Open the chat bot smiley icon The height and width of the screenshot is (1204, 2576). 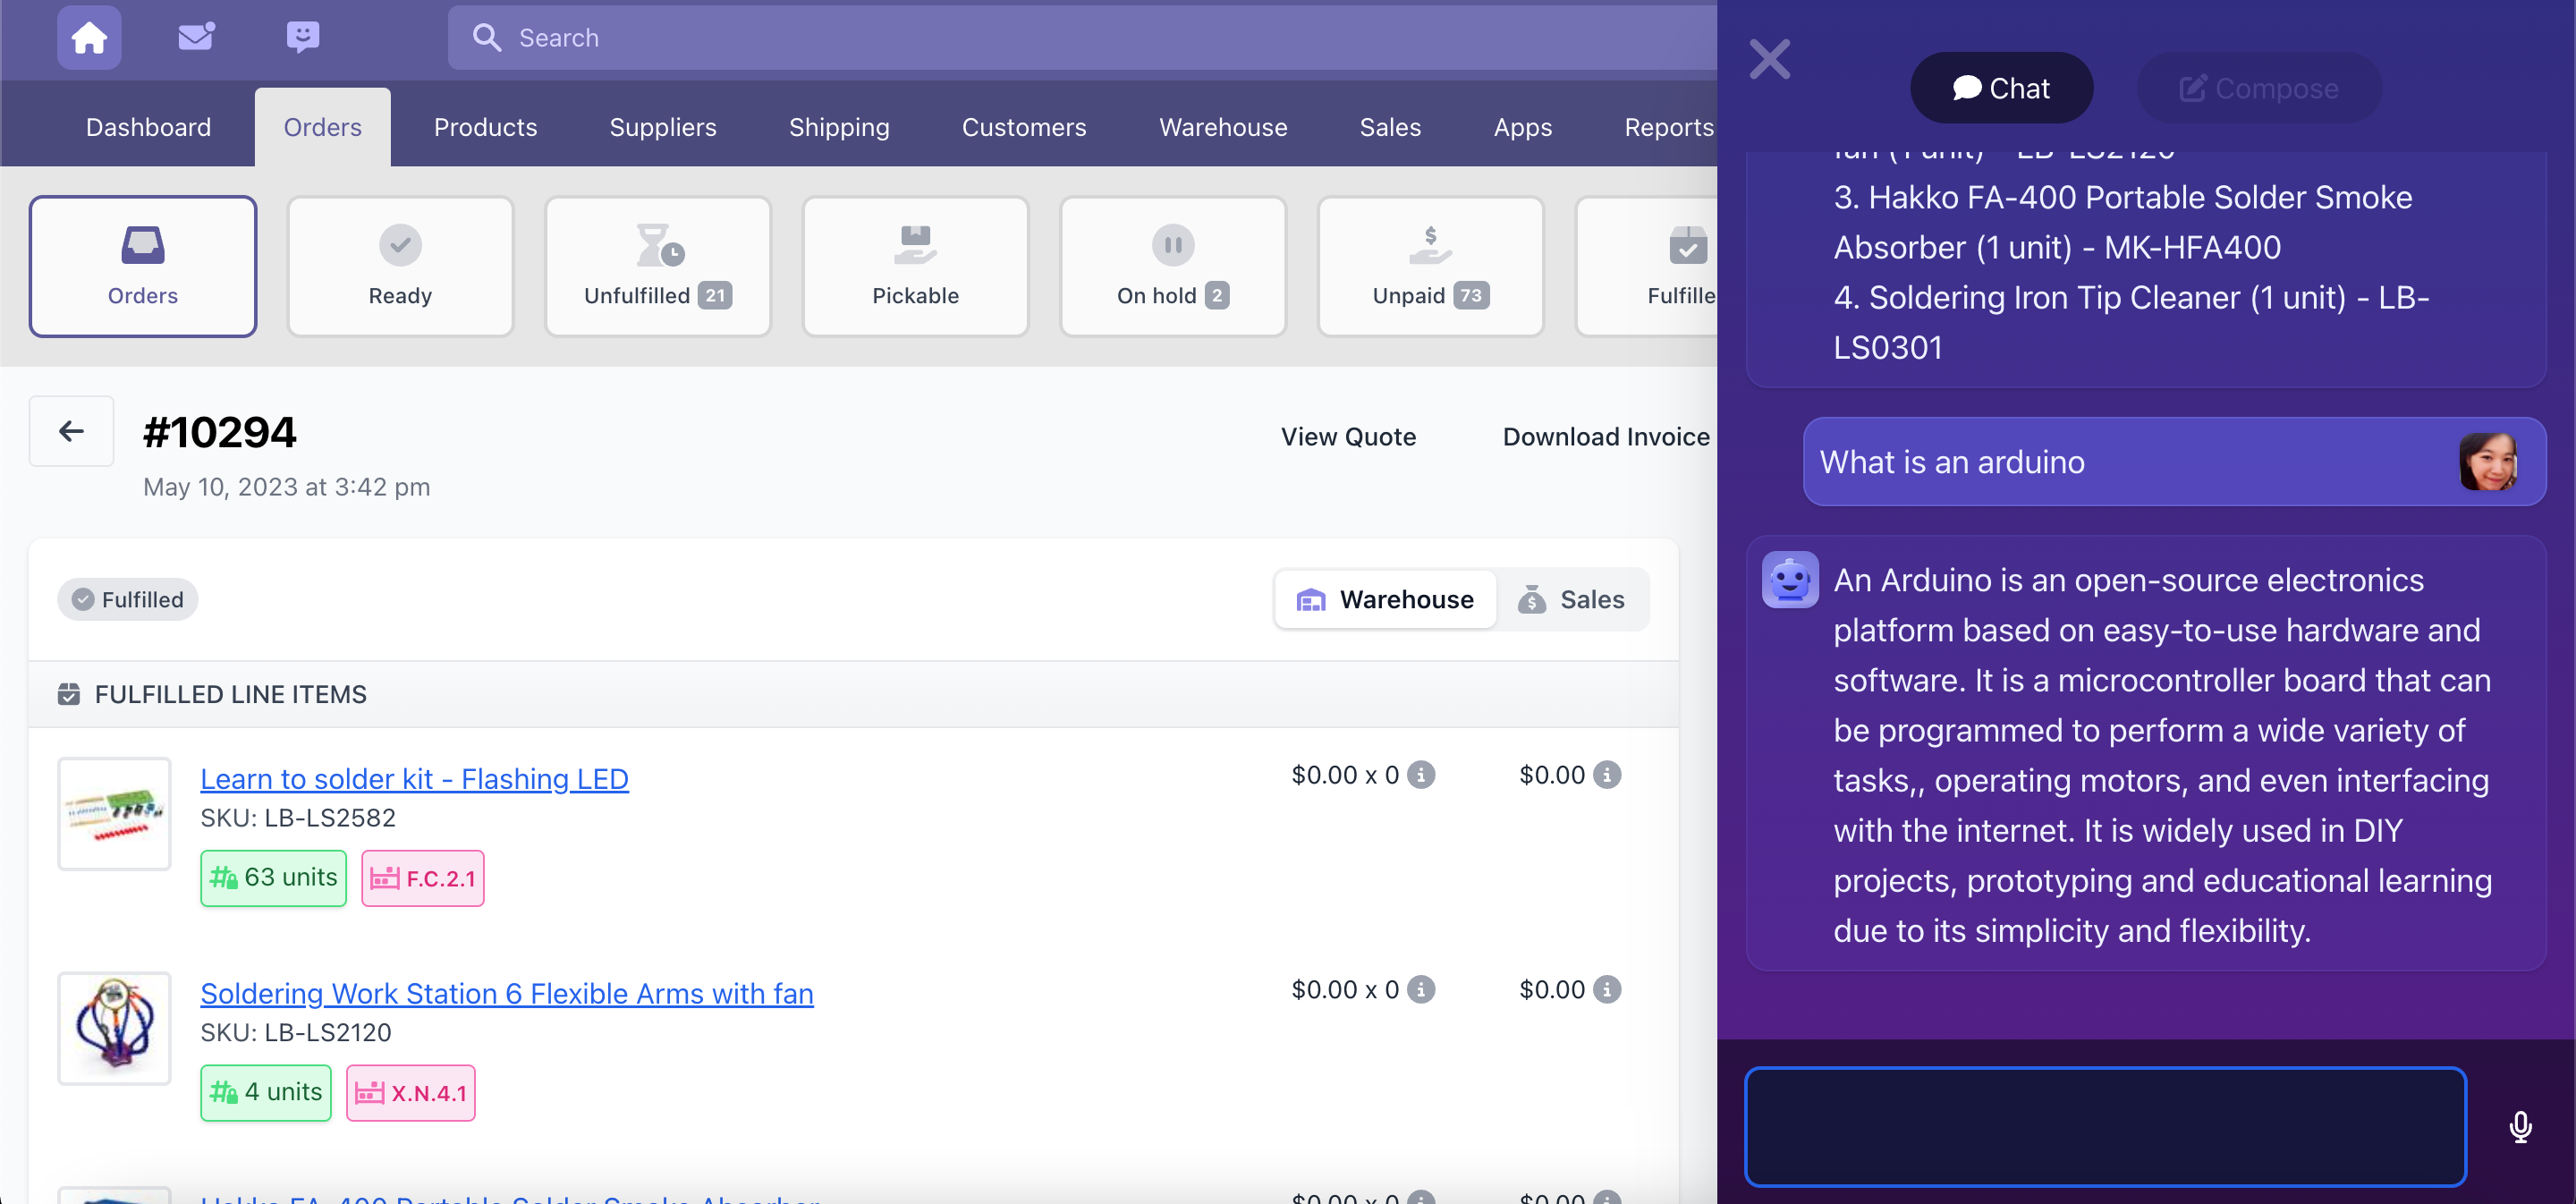302,37
